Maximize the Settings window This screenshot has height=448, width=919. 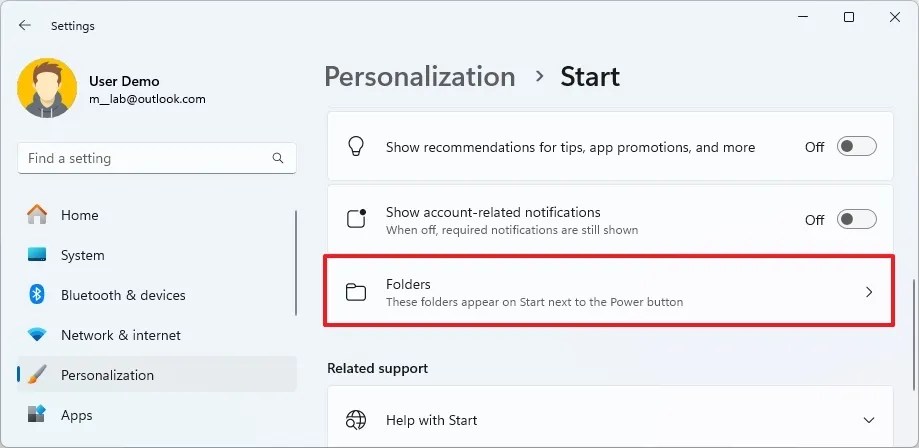(849, 18)
